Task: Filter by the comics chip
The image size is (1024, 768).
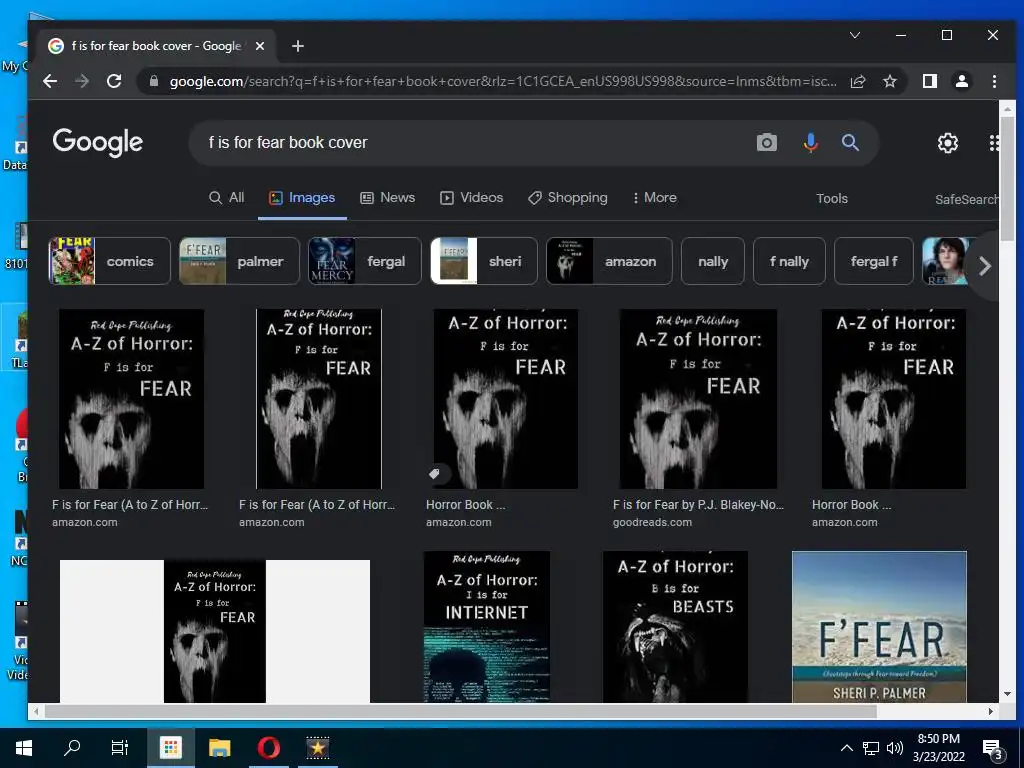Action: tap(110, 261)
